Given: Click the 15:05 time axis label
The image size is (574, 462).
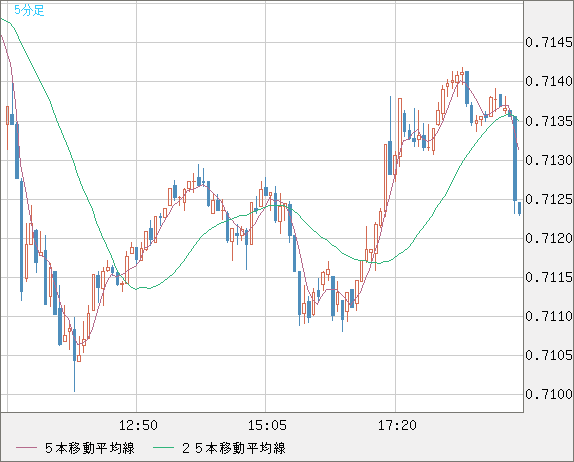Looking at the screenshot, I should [x=267, y=425].
